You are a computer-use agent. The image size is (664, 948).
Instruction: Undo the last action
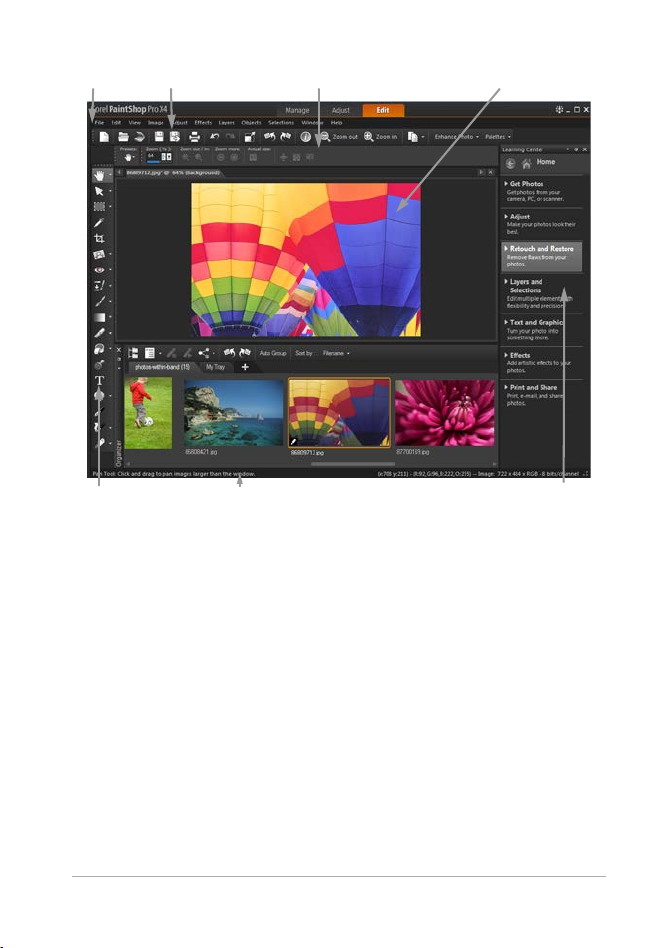pos(214,137)
